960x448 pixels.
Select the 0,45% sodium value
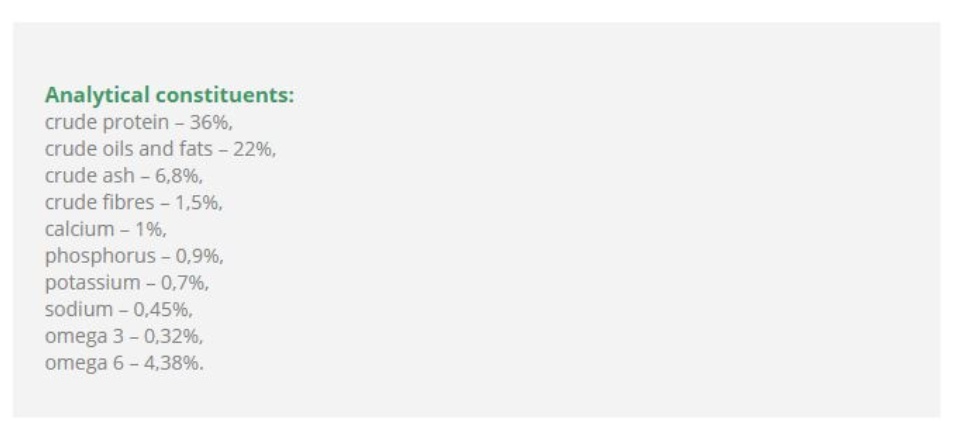161,309
